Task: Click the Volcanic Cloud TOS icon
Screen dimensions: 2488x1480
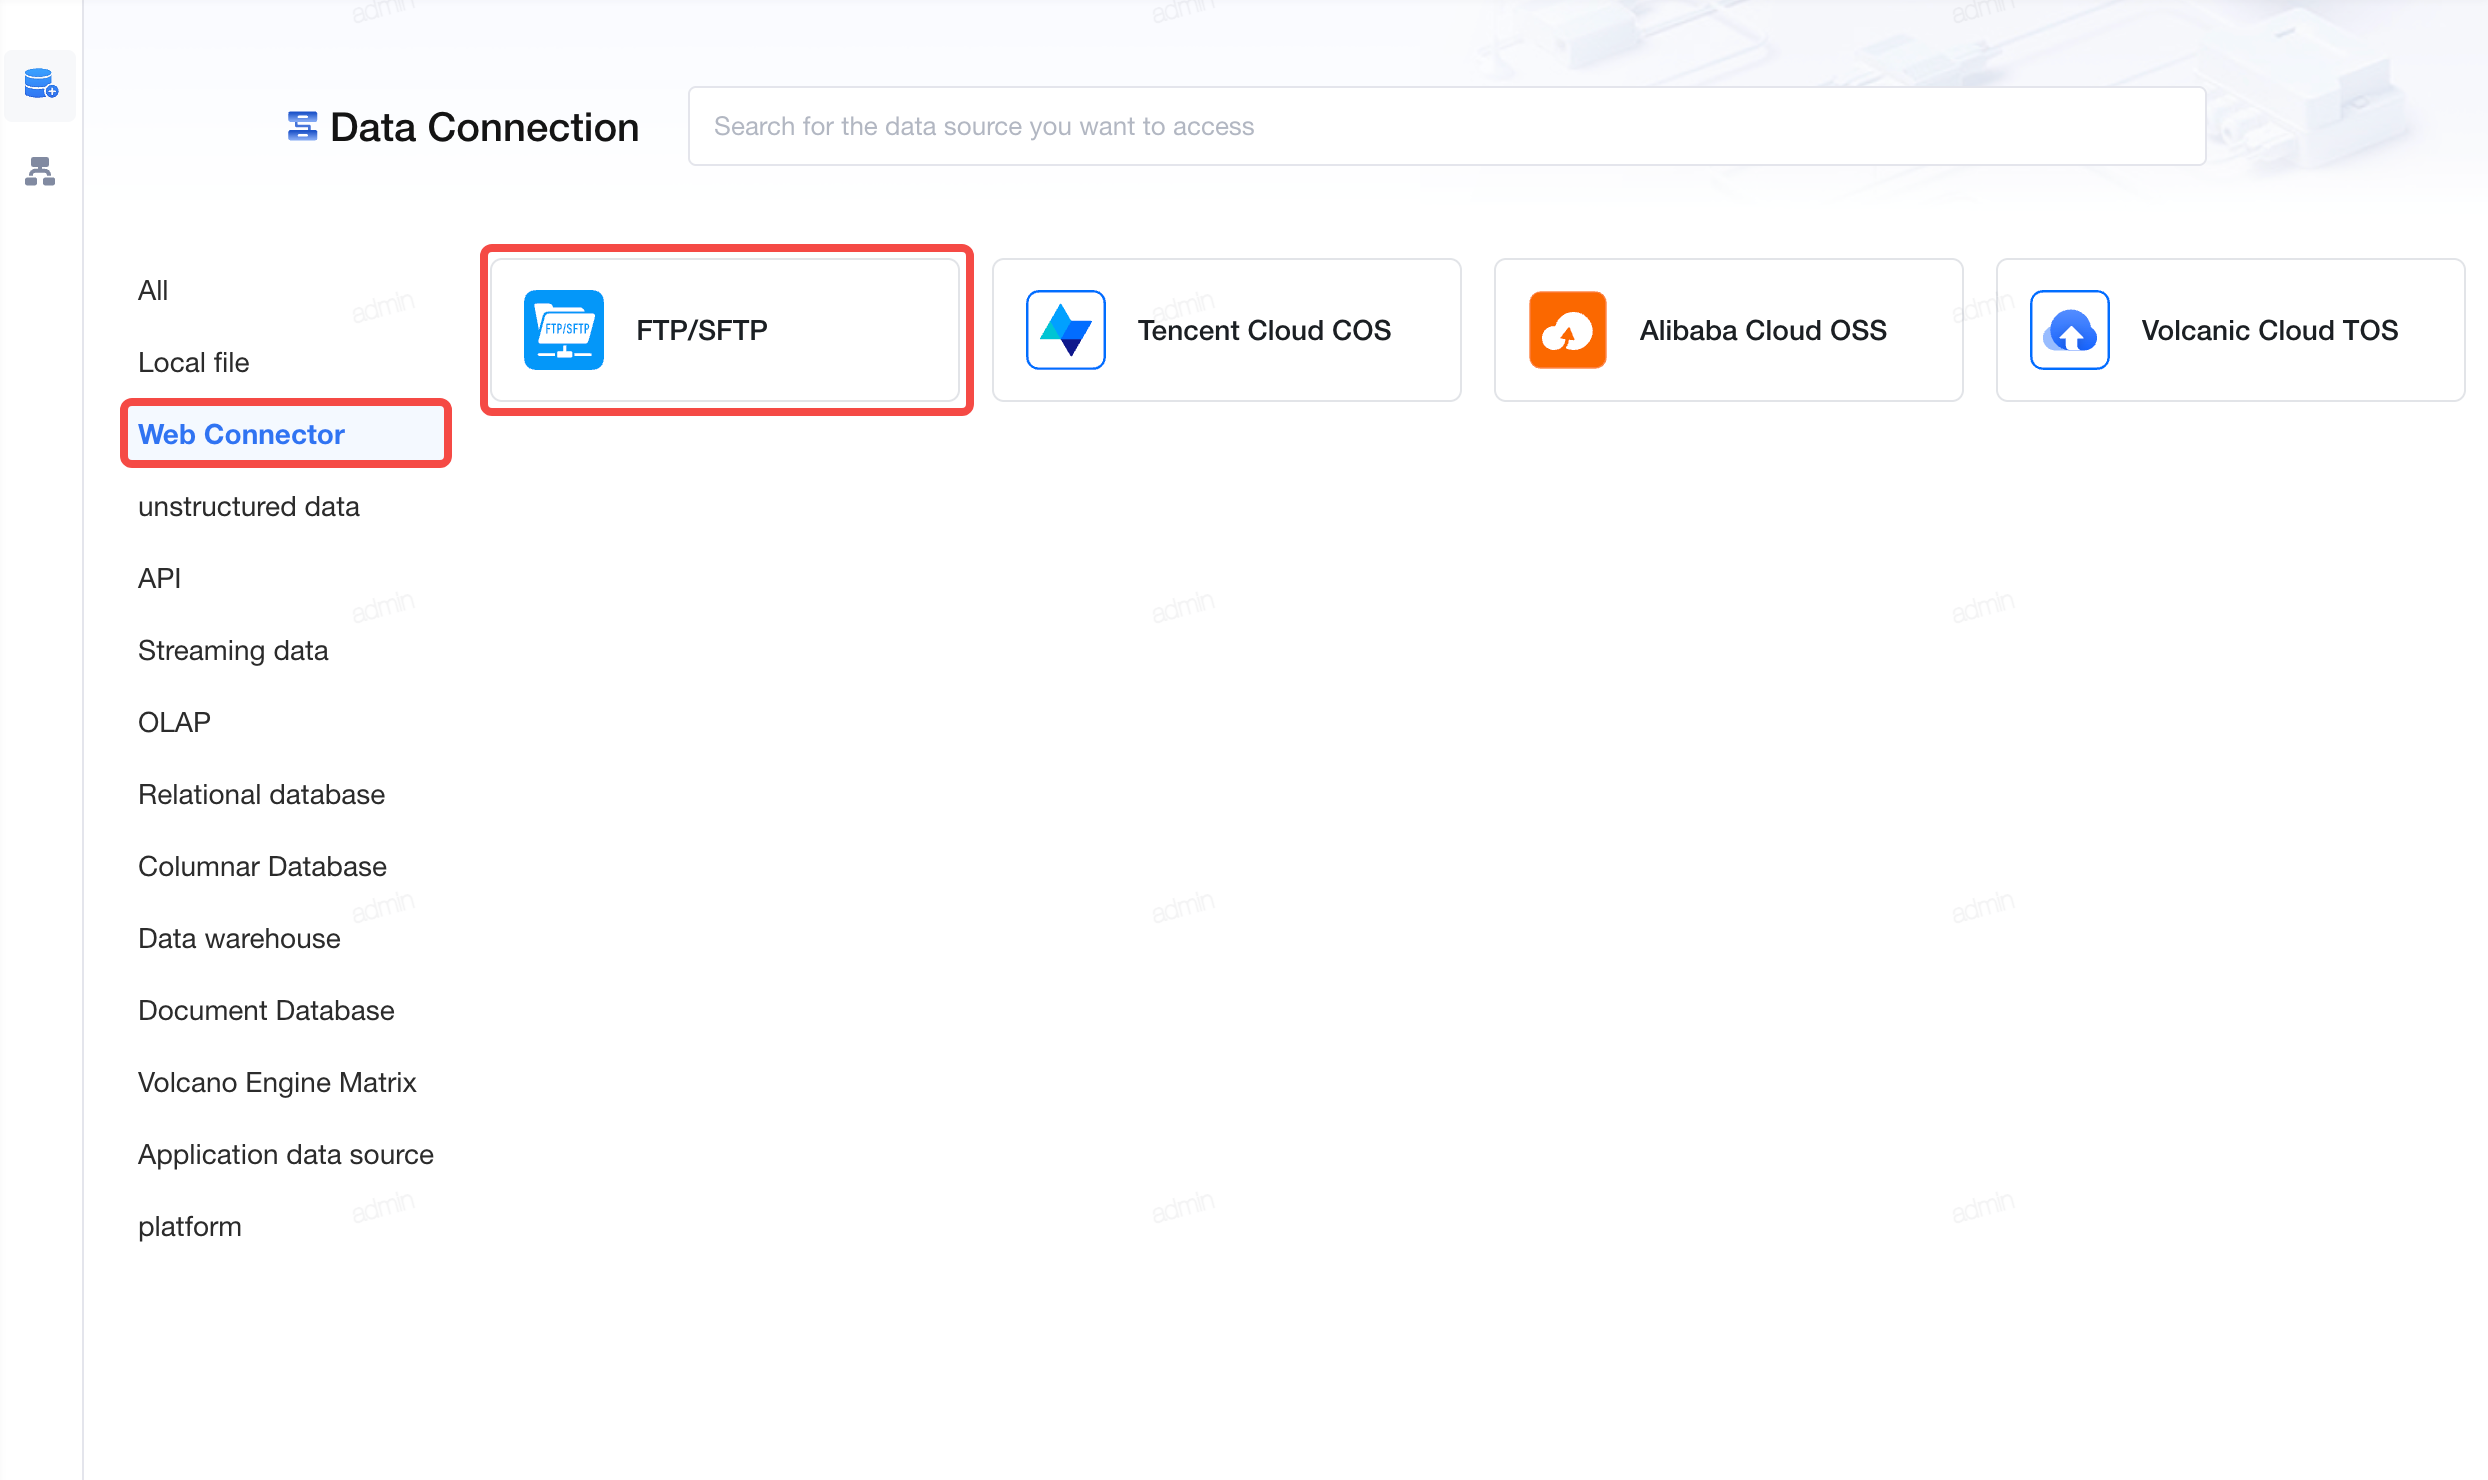Action: 2070,330
